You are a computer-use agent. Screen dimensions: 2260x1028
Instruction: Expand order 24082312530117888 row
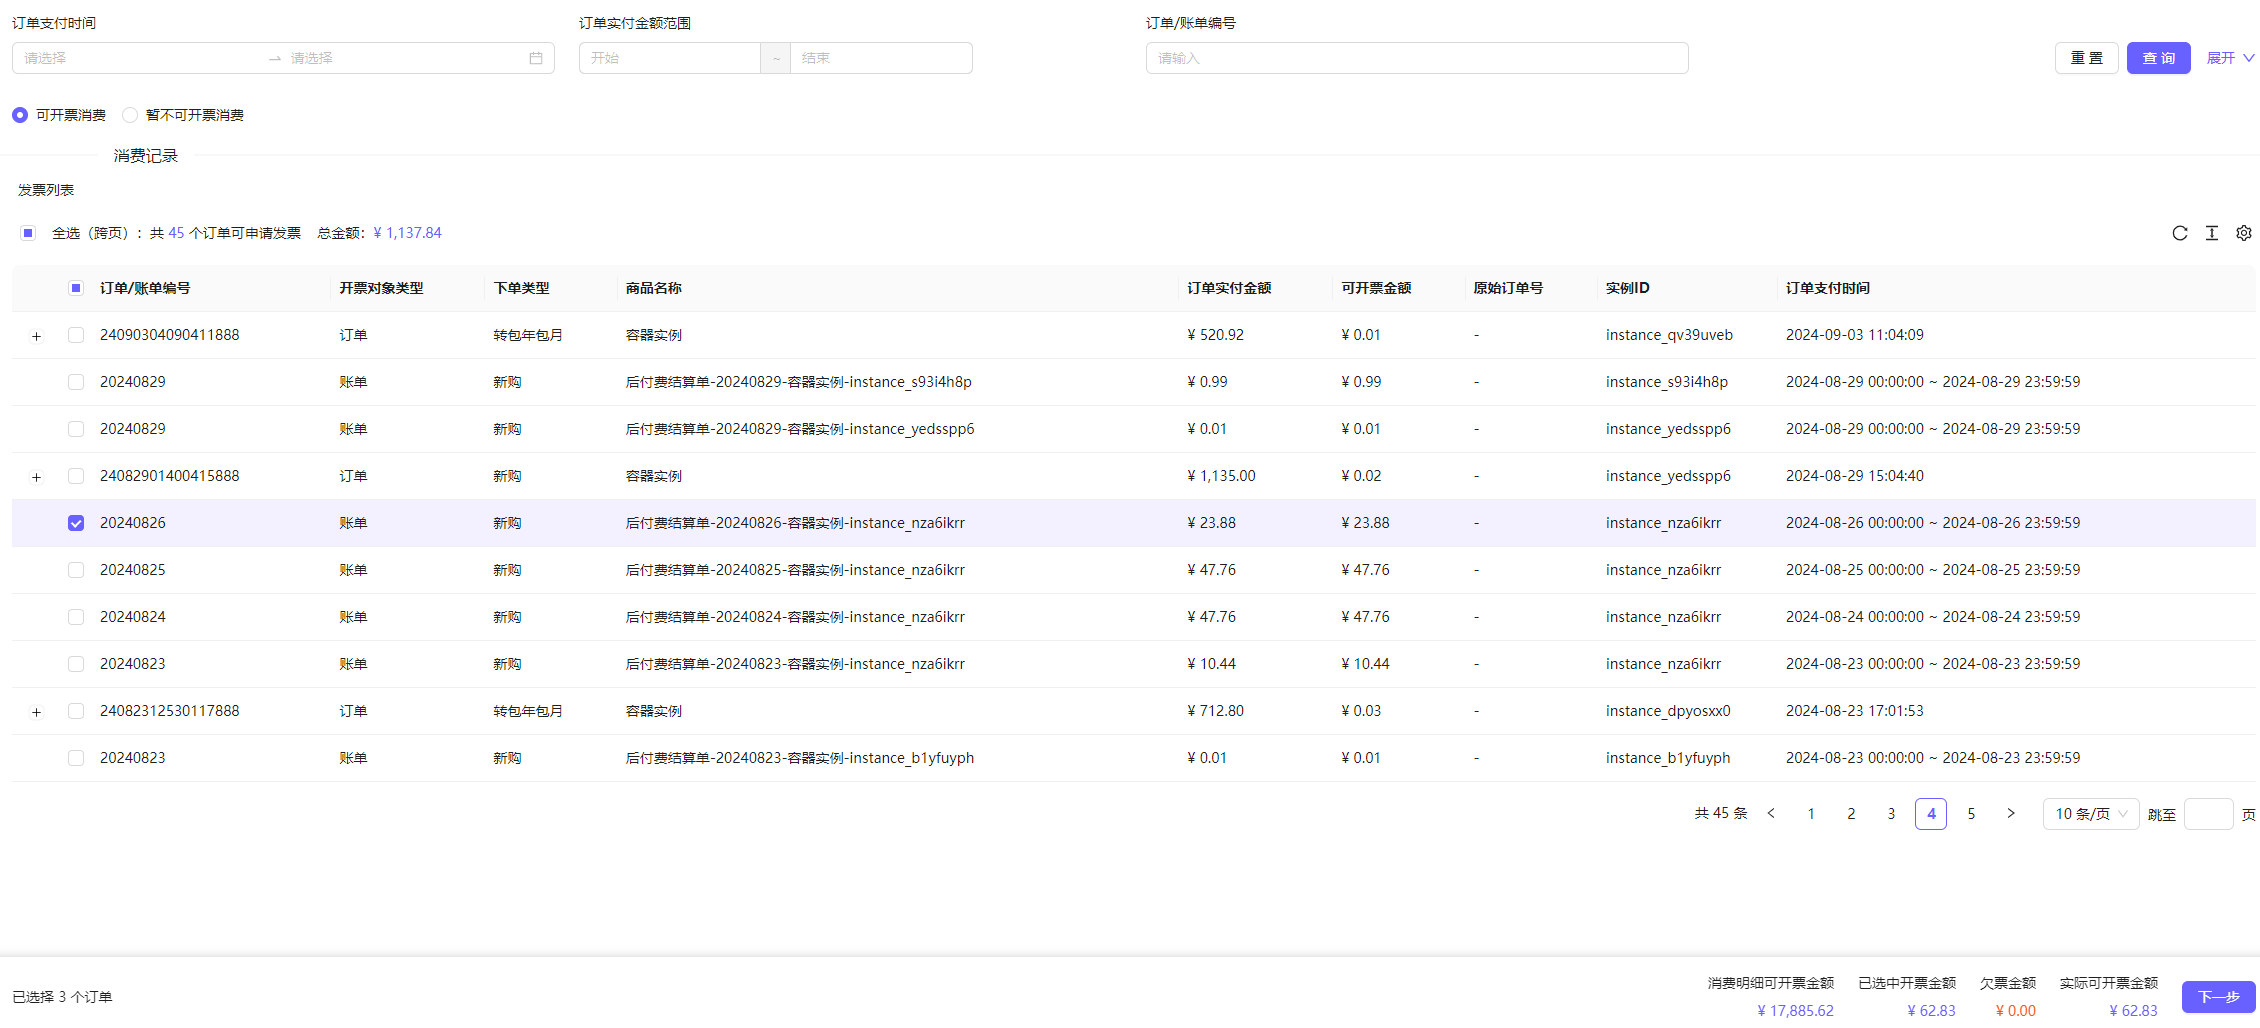37,712
